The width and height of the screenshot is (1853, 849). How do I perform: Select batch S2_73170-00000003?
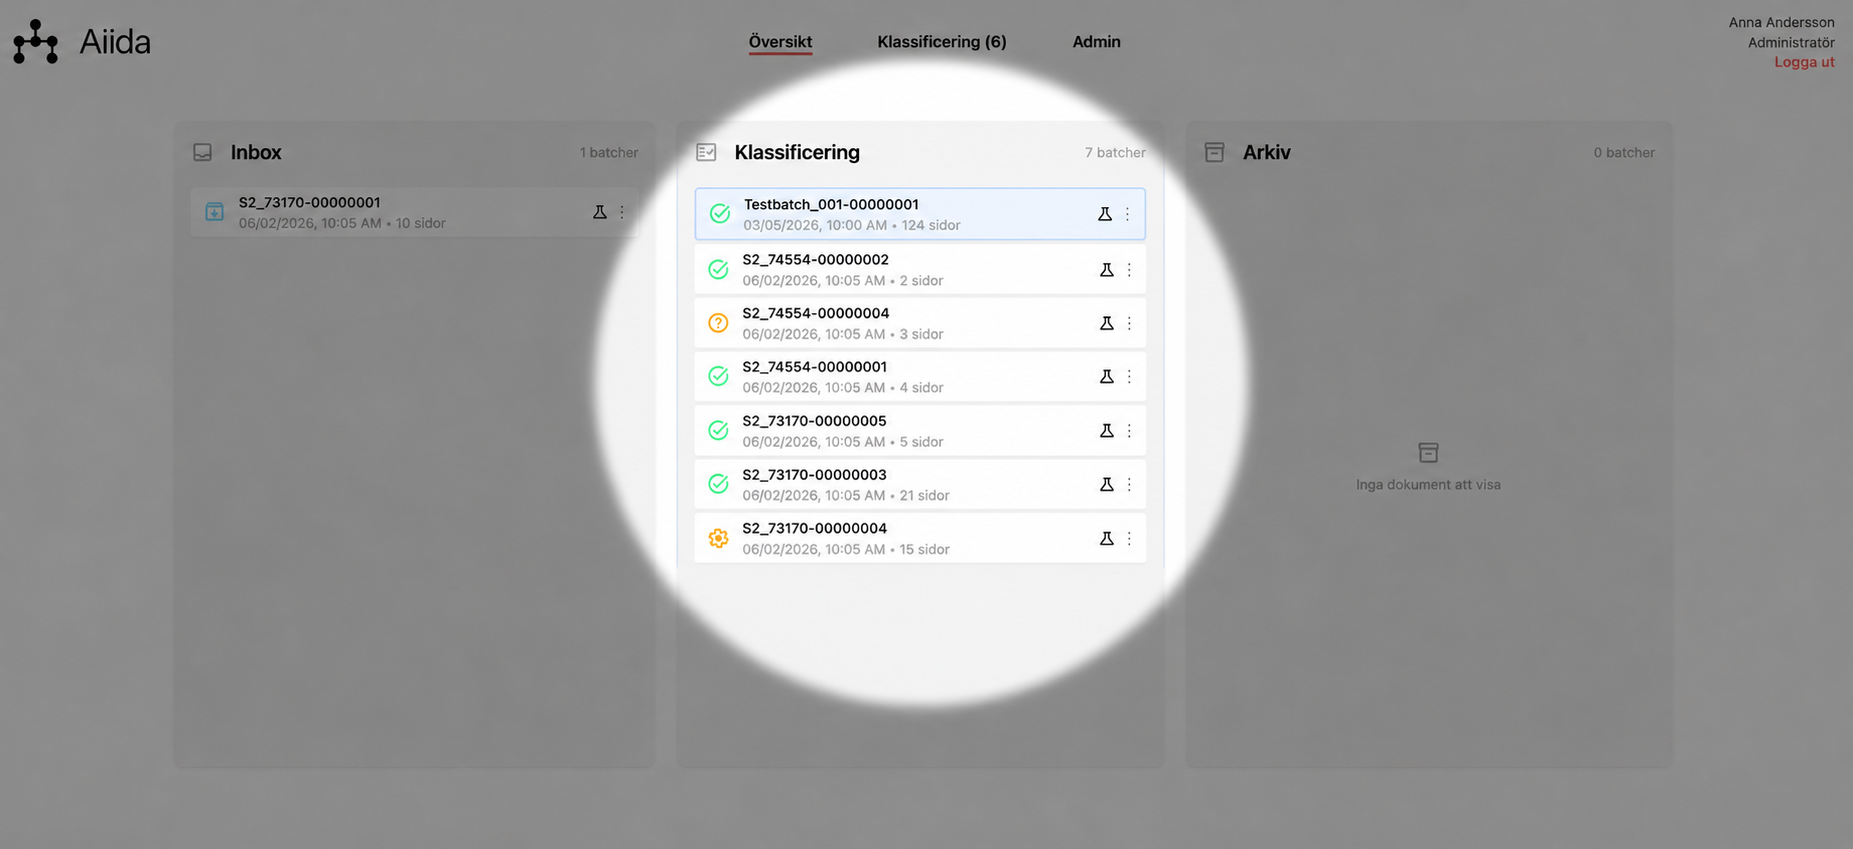point(920,485)
